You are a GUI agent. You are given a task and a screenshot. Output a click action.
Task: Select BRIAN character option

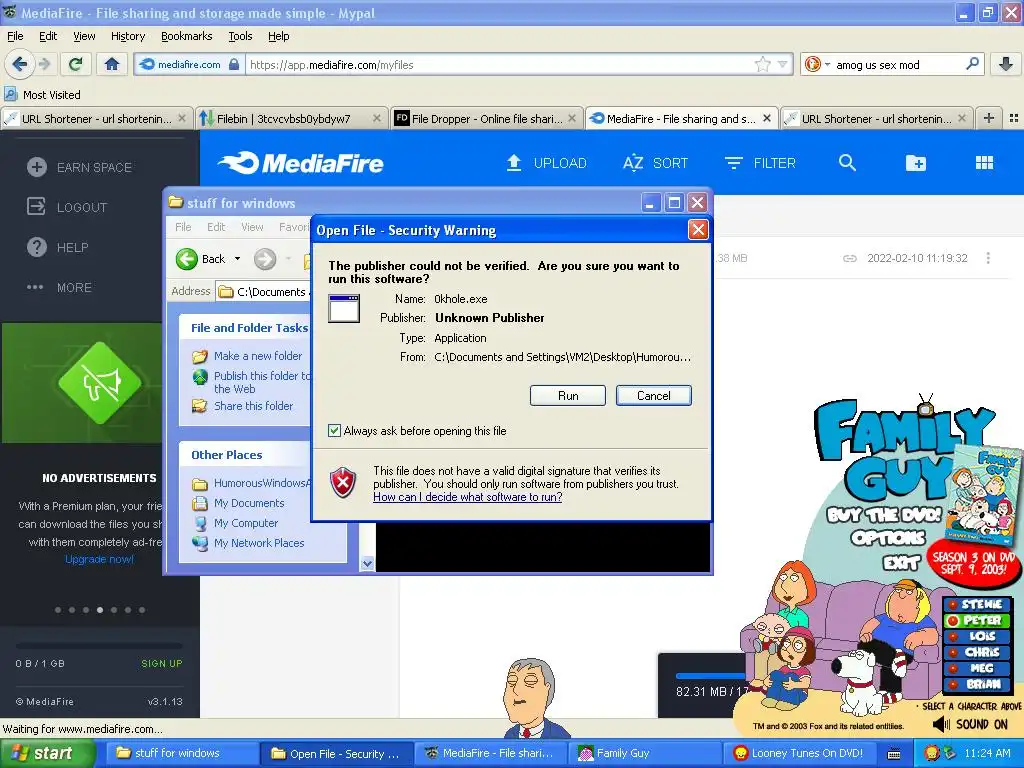click(976, 684)
